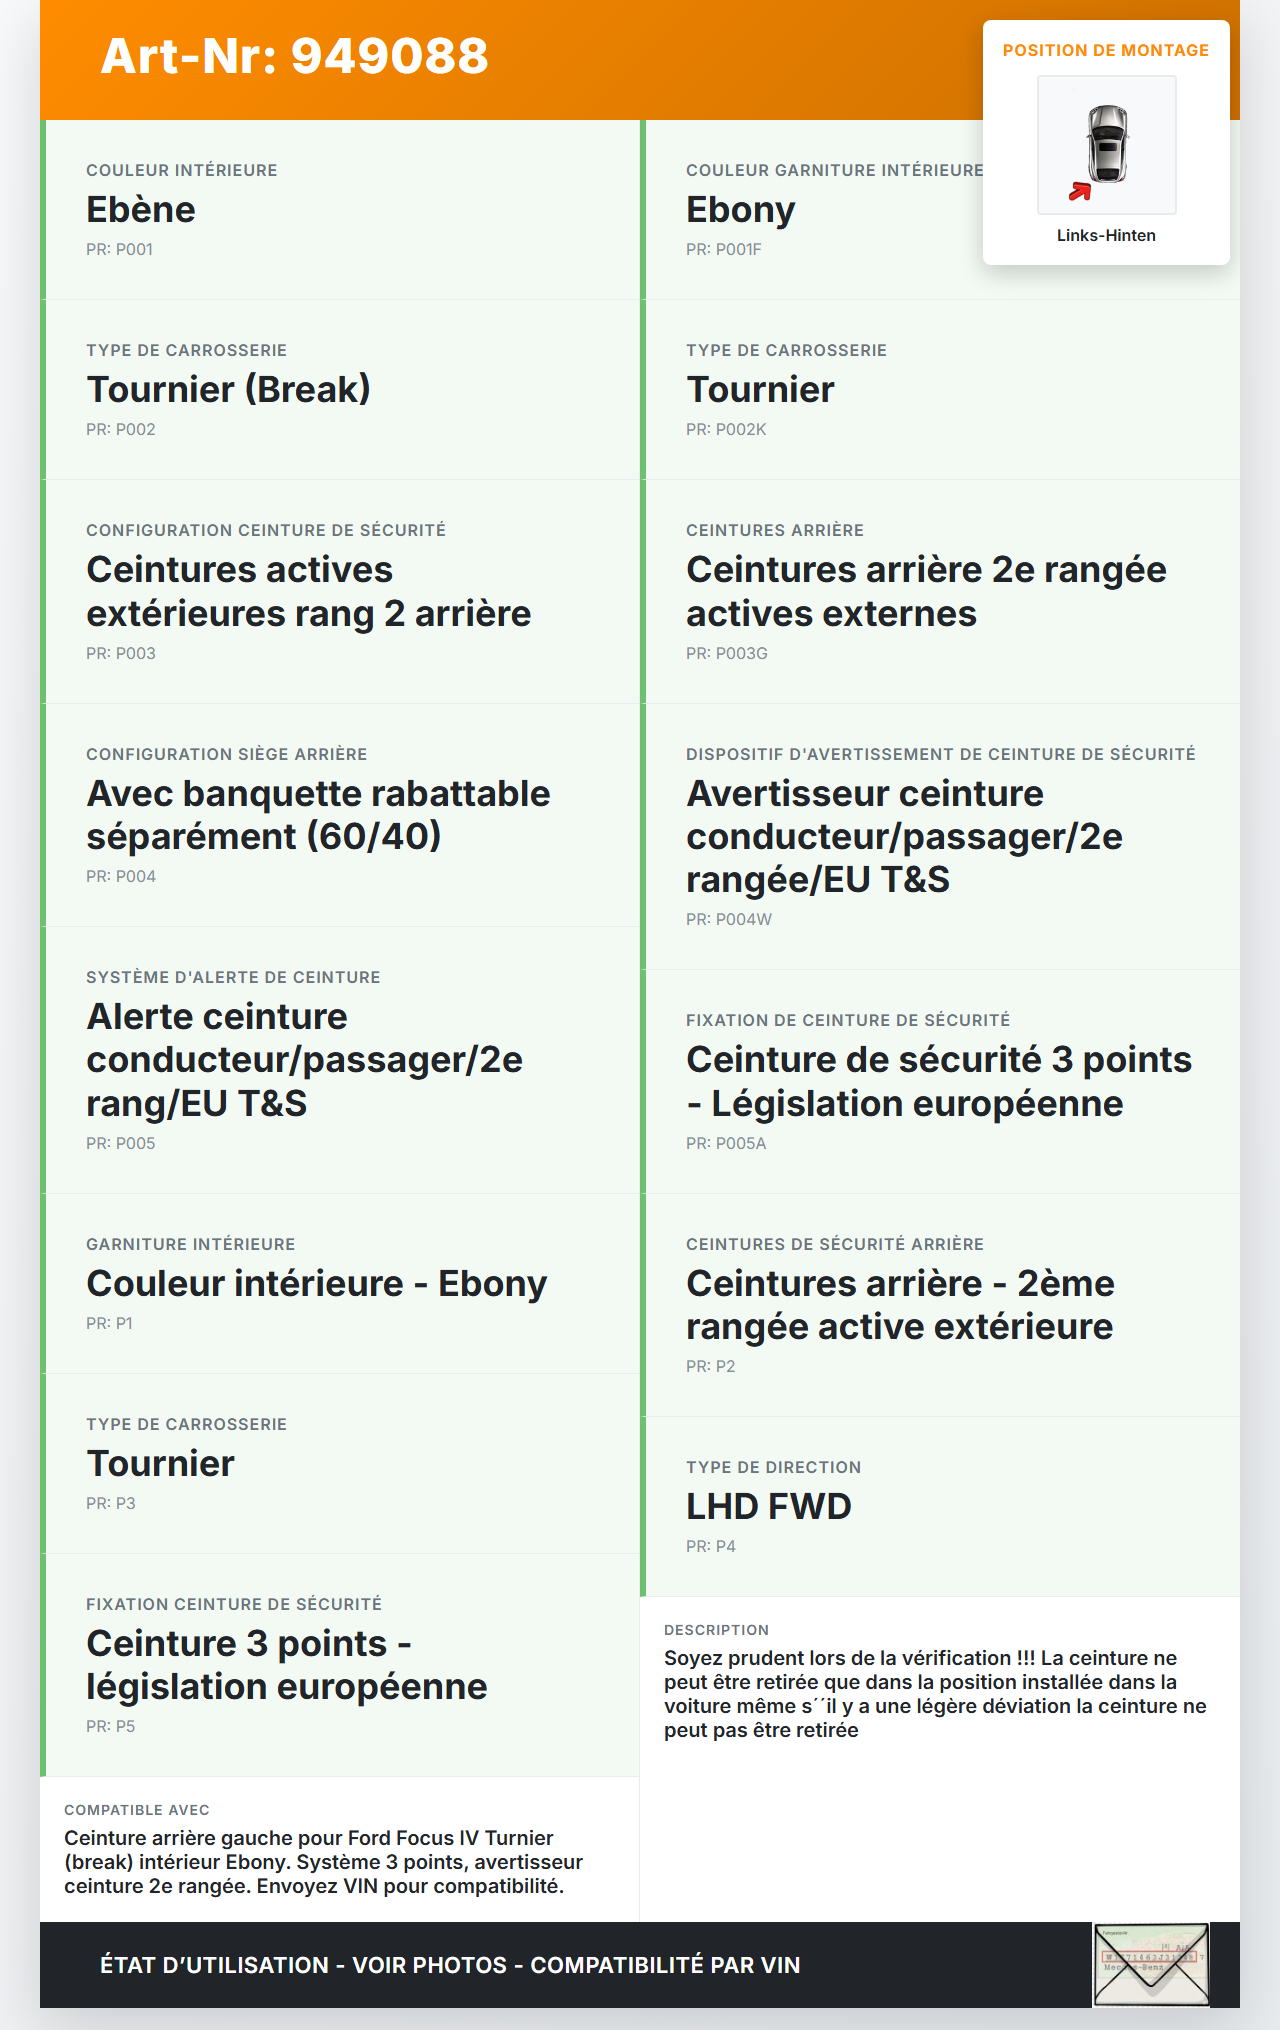Click the Ebony value with PR P001F
1280x2030 pixels.
click(x=740, y=210)
